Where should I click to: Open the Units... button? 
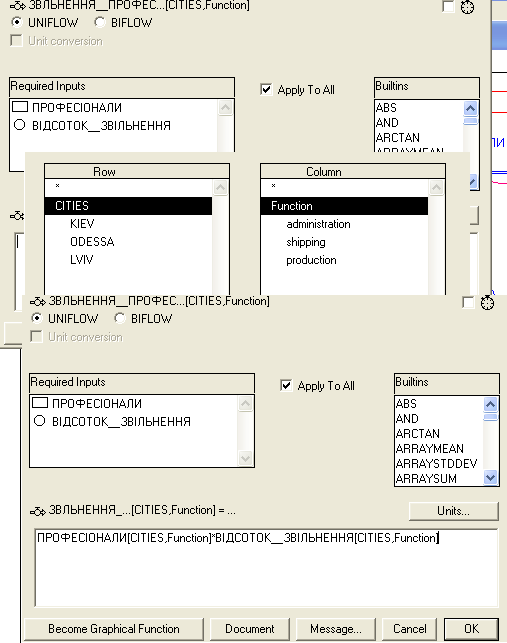point(453,511)
